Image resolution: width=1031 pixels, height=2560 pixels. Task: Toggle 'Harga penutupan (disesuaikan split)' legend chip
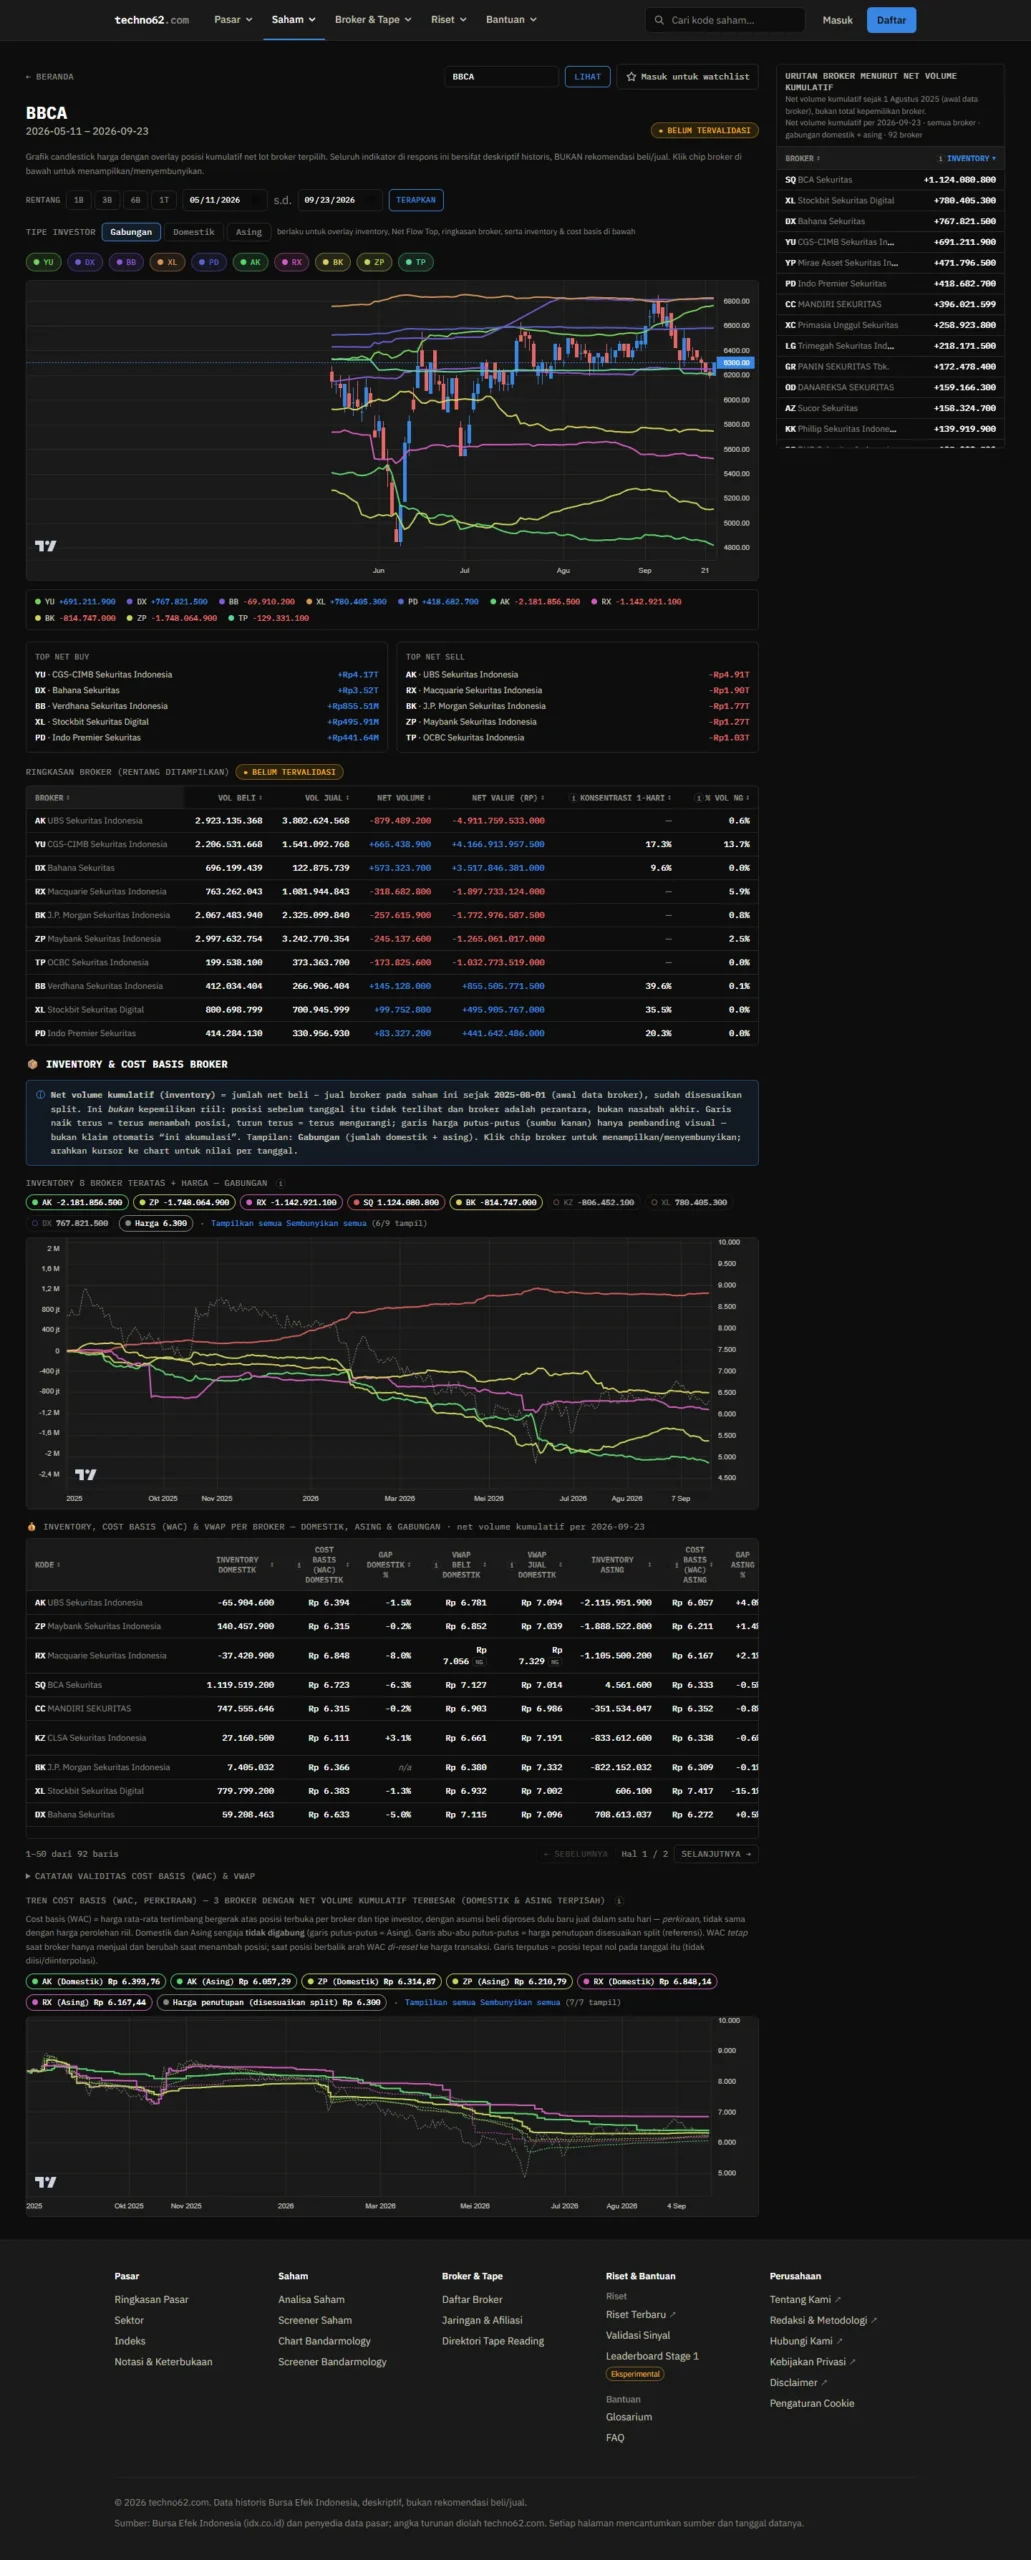(271, 2002)
